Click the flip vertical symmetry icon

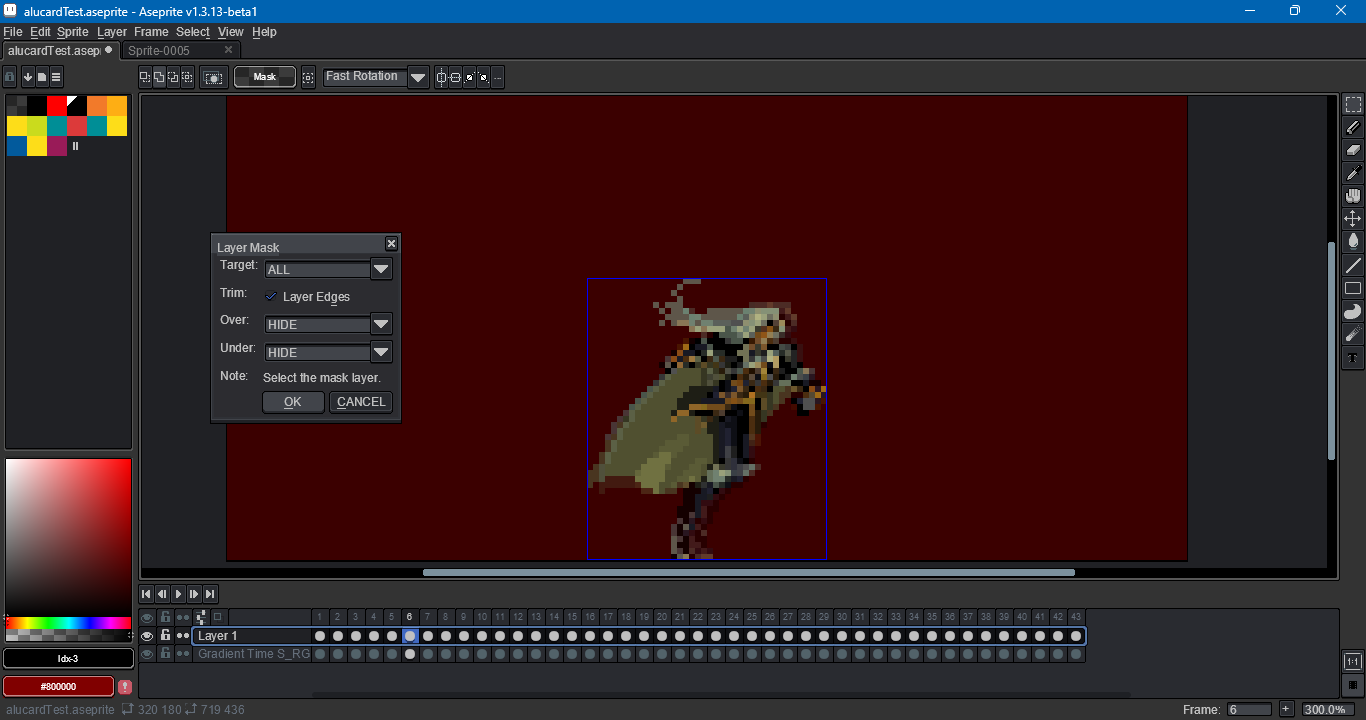455,78
